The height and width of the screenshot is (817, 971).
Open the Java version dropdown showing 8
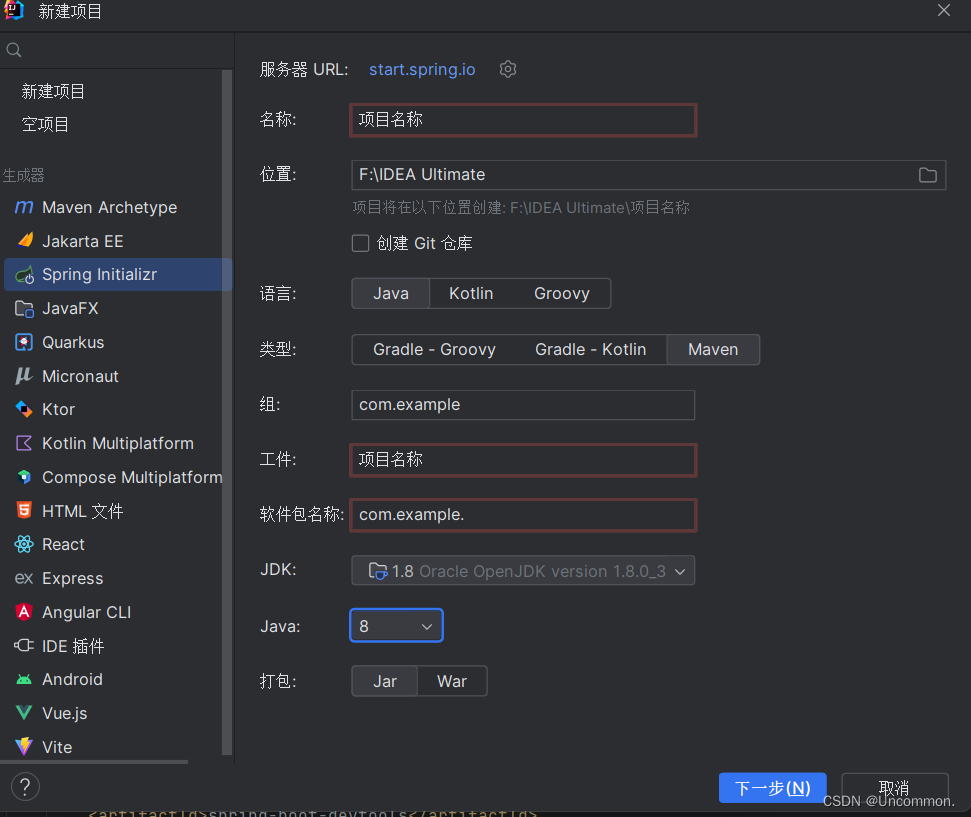pyautogui.click(x=396, y=626)
